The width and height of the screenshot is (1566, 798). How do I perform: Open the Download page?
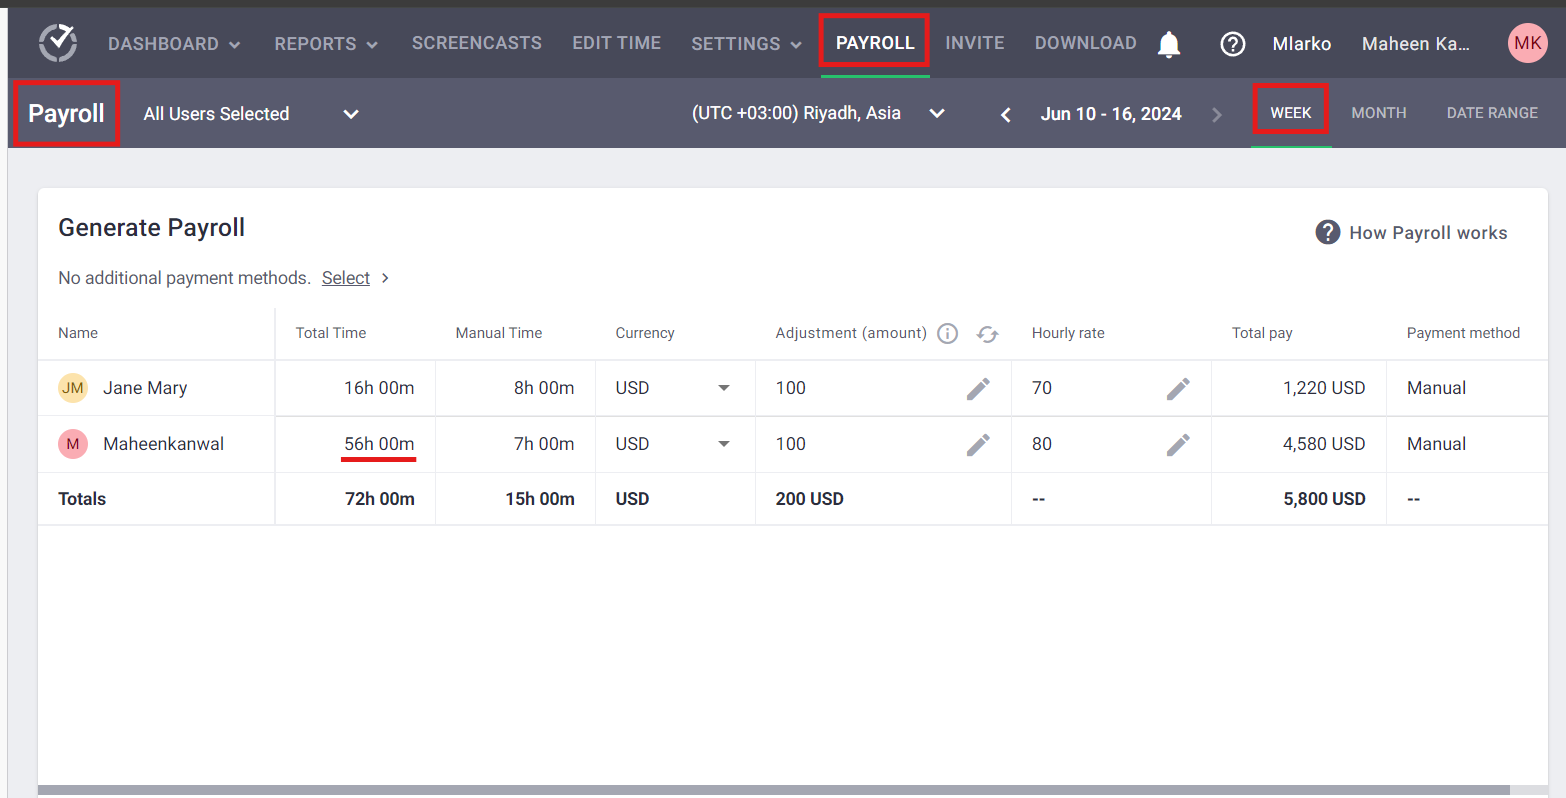(1086, 43)
